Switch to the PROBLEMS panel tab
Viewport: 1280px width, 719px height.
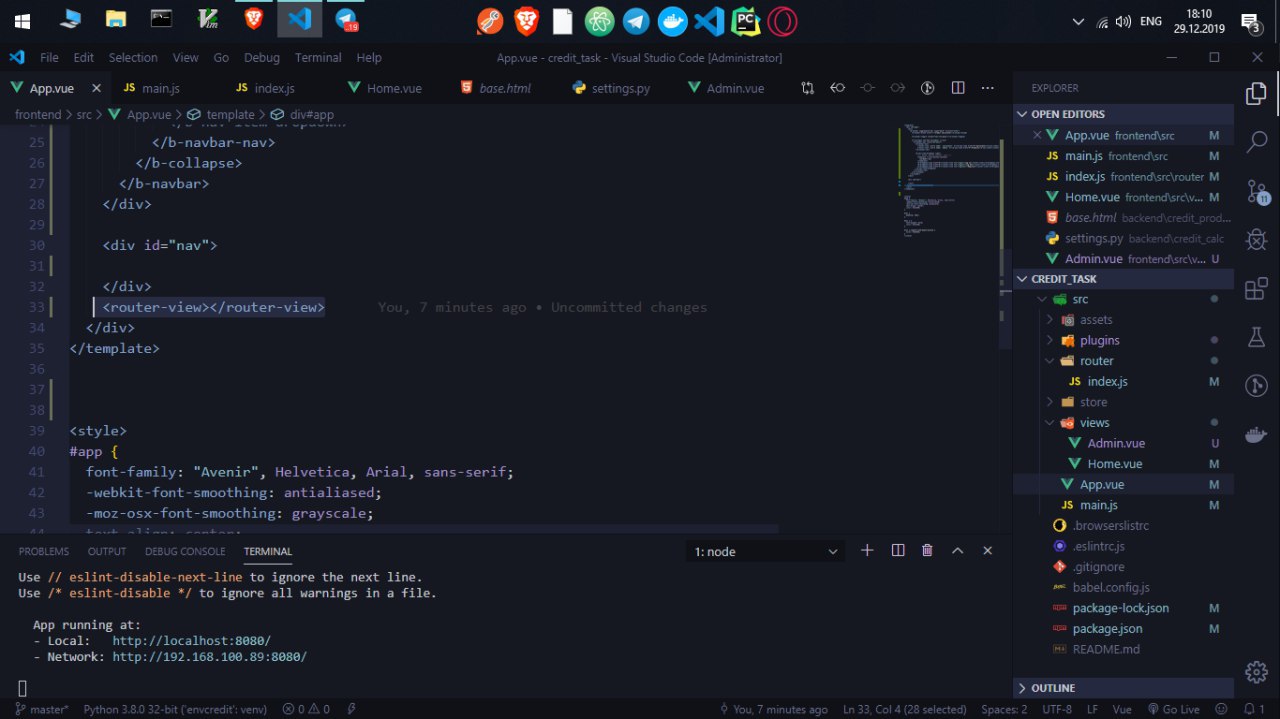point(44,551)
